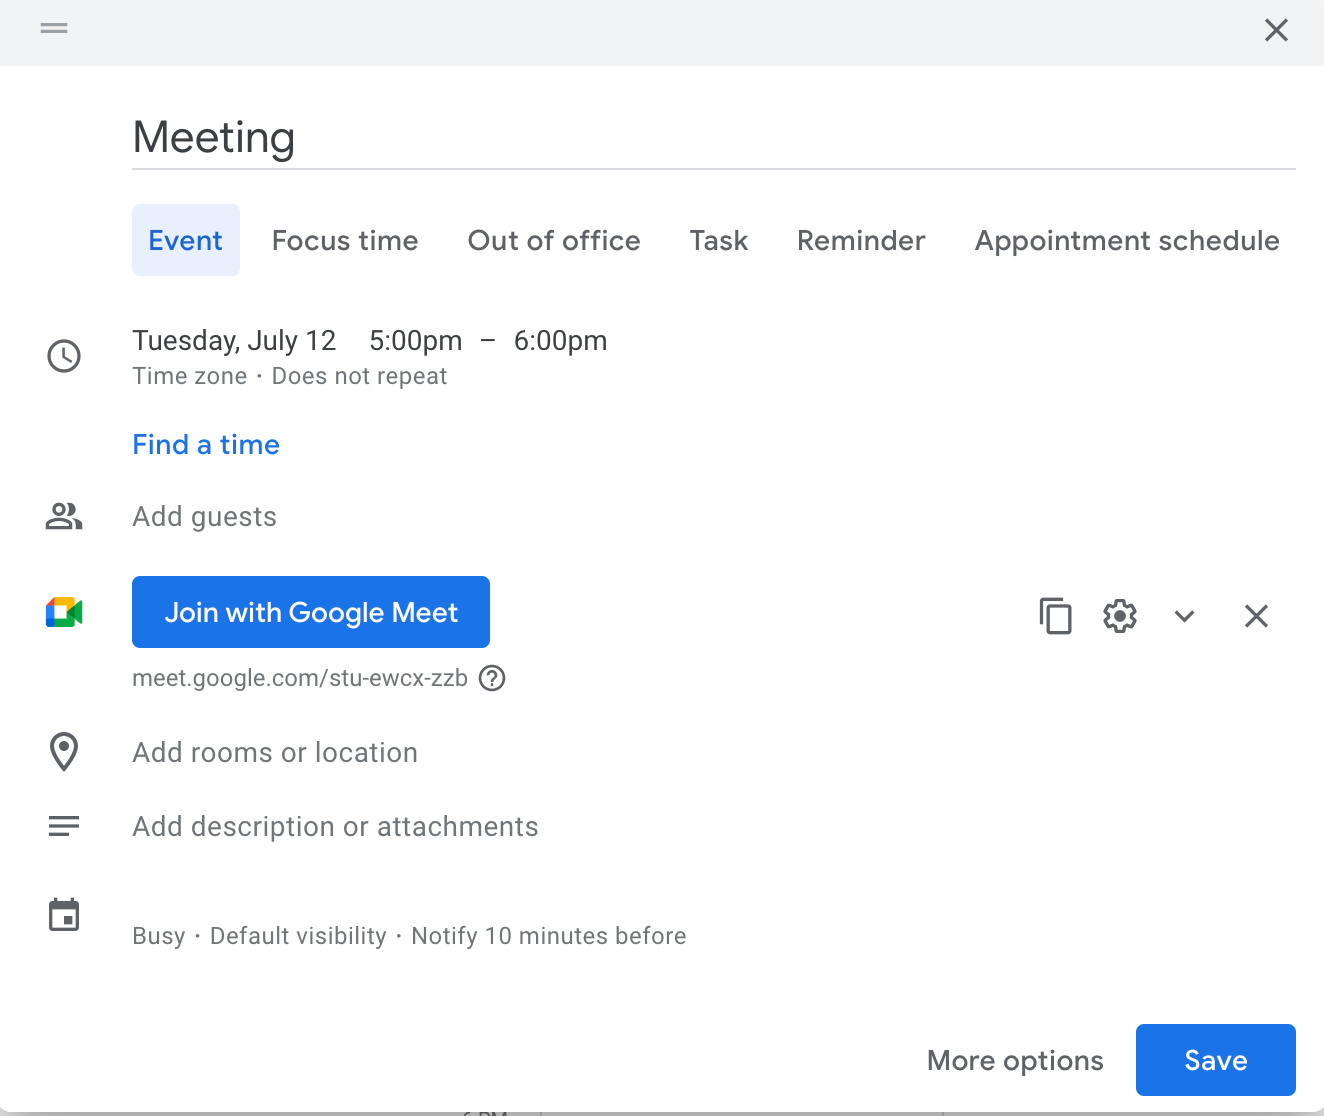
Task: Open Meet link help question mark
Action: pyautogui.click(x=492, y=678)
